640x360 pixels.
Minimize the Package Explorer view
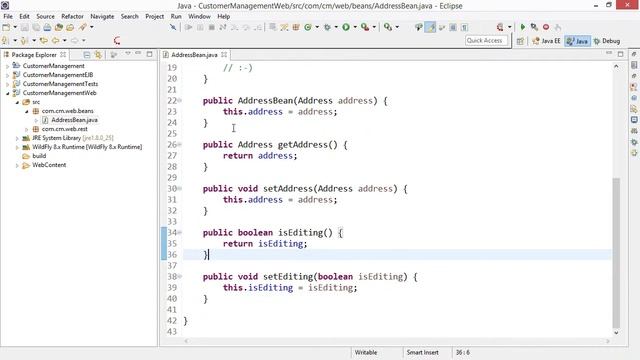pyautogui.click(x=138, y=53)
